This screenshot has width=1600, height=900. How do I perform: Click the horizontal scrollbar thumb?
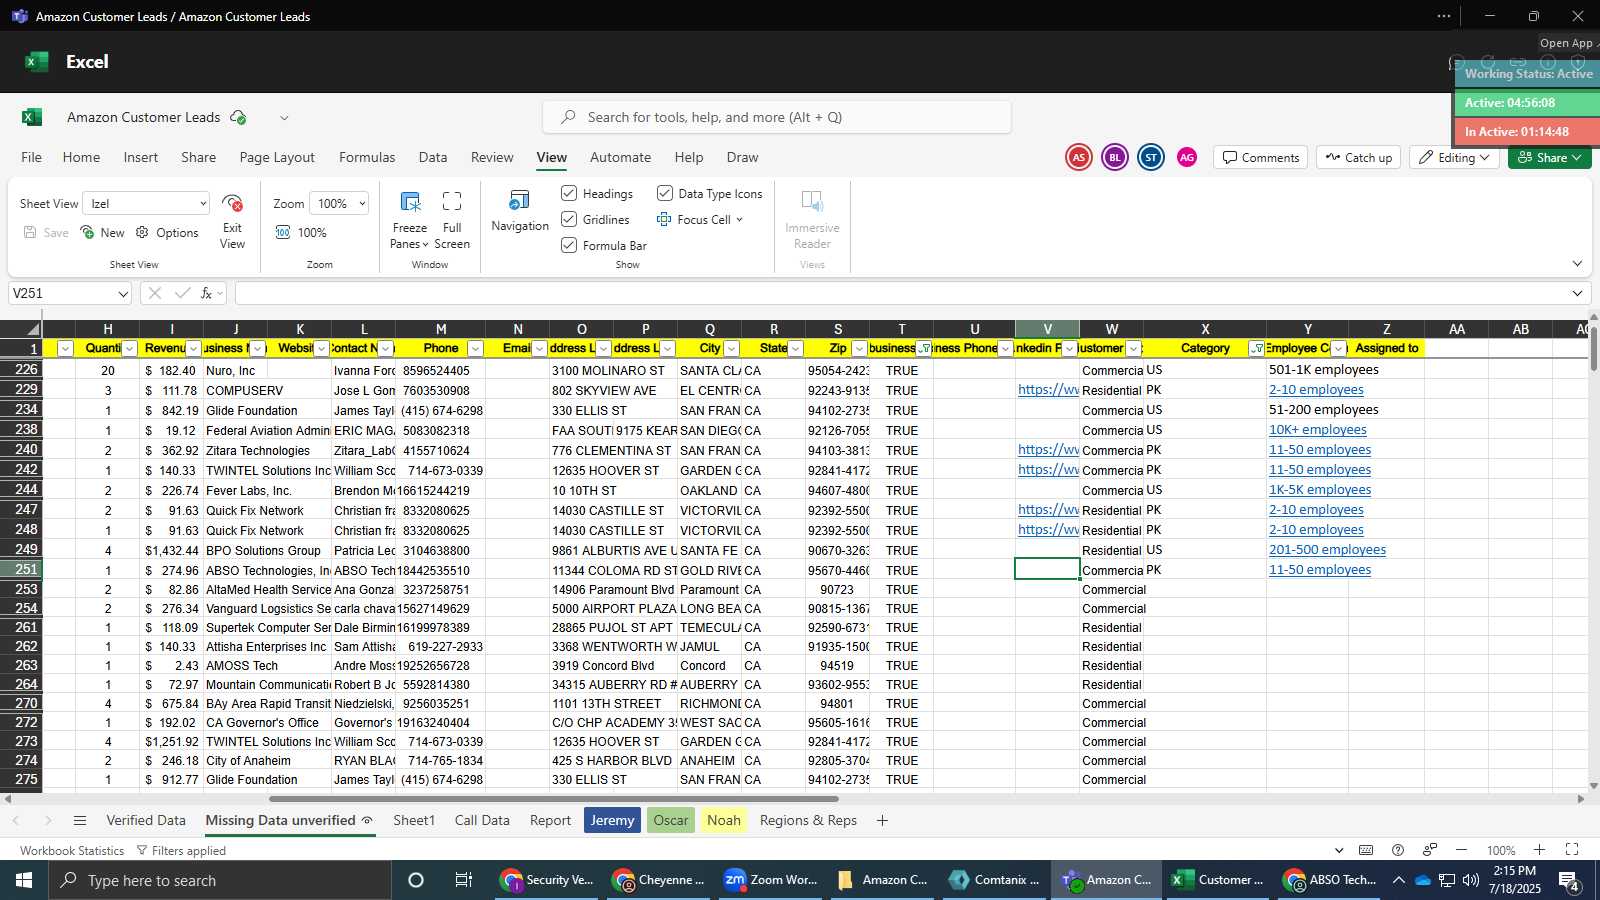tap(553, 799)
